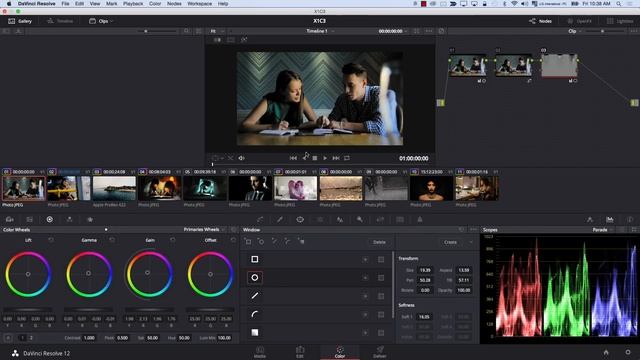Open the Nodes menu
Image resolution: width=640 pixels, height=360 pixels.
click(x=174, y=4)
